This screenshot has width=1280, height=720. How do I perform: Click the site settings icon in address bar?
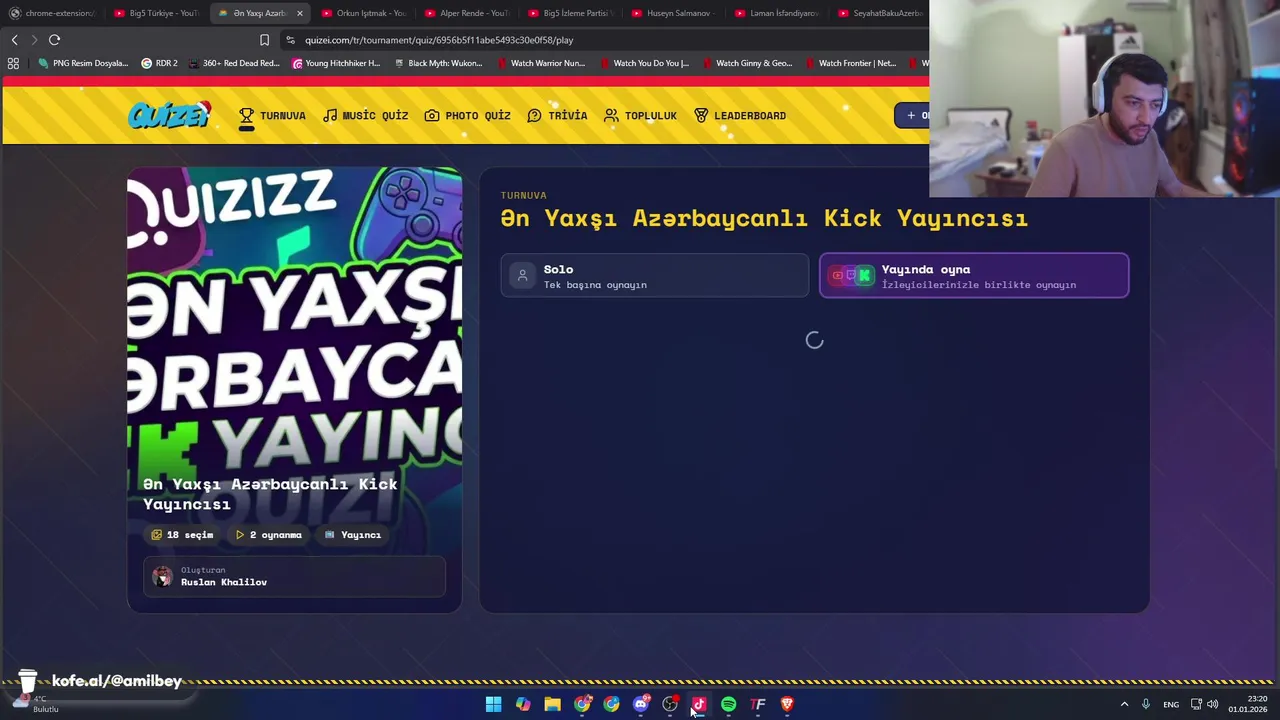290,40
